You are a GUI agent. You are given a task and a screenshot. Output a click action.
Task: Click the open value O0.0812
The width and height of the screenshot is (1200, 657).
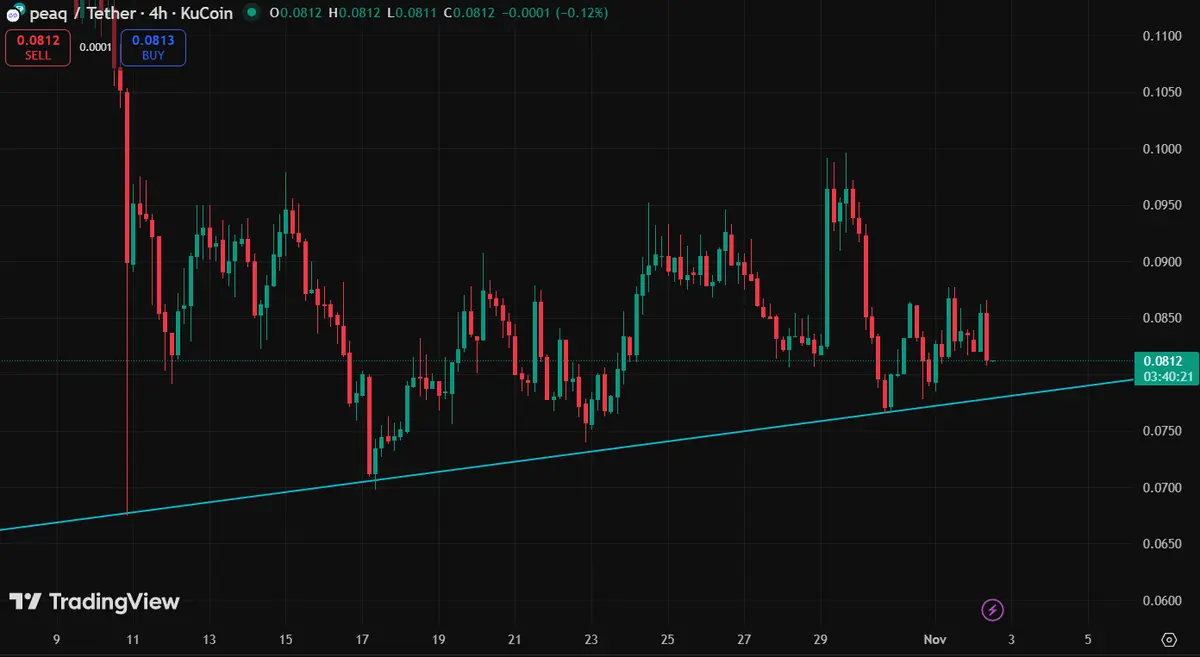tap(298, 13)
